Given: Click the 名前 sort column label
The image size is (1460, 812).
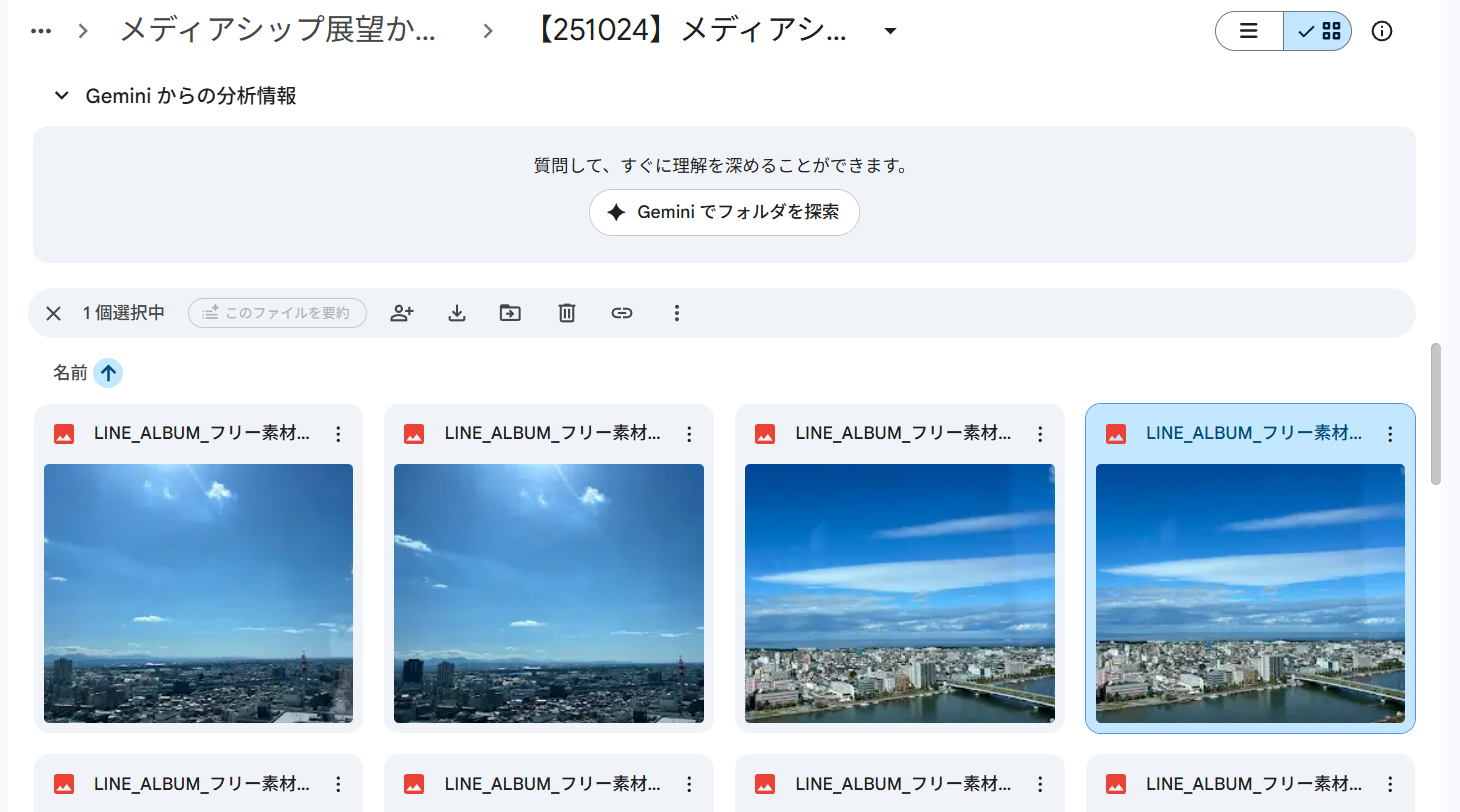Looking at the screenshot, I should (70, 373).
